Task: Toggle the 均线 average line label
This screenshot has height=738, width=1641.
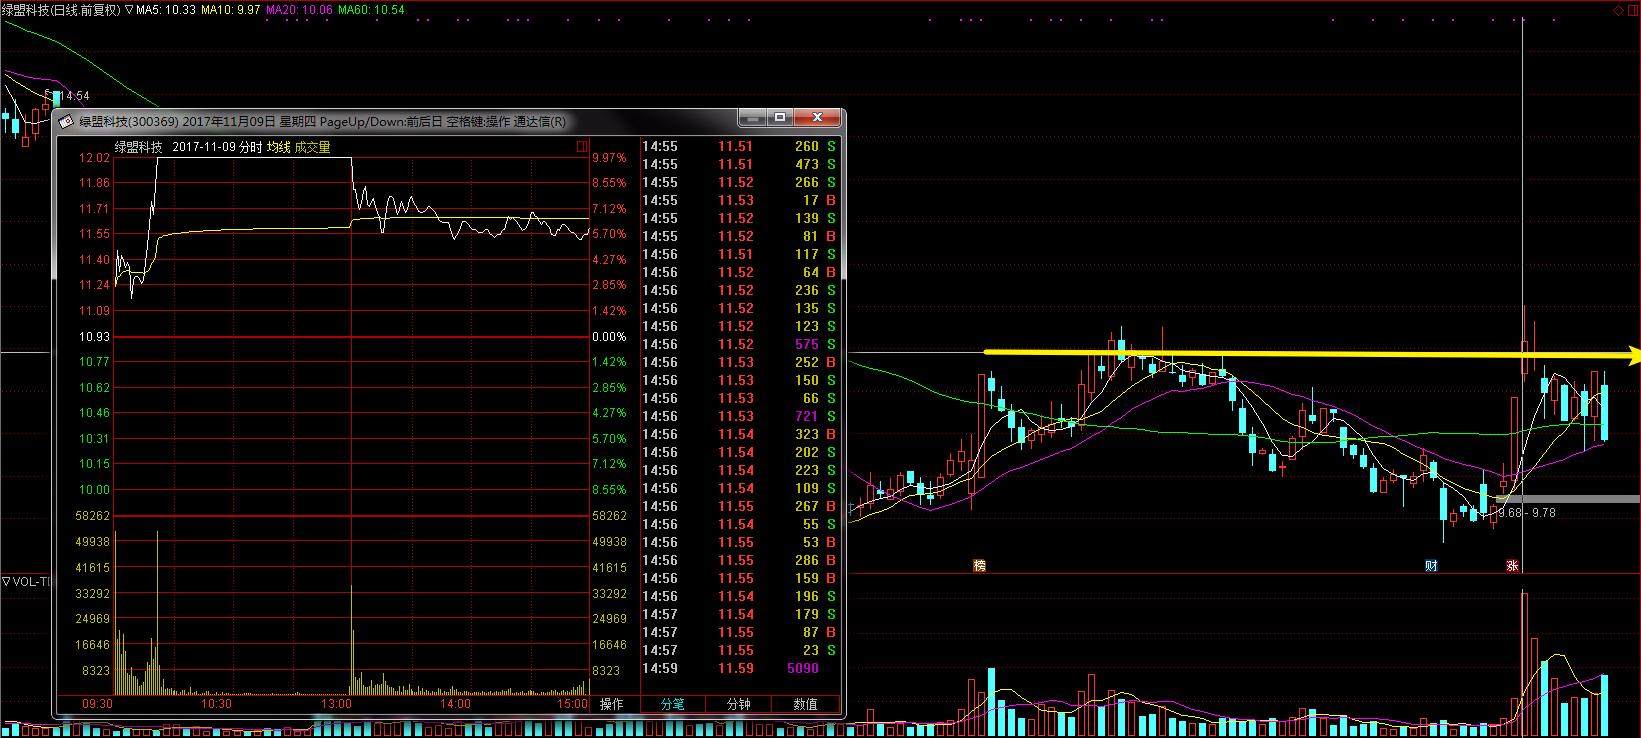Action: pyautogui.click(x=278, y=147)
